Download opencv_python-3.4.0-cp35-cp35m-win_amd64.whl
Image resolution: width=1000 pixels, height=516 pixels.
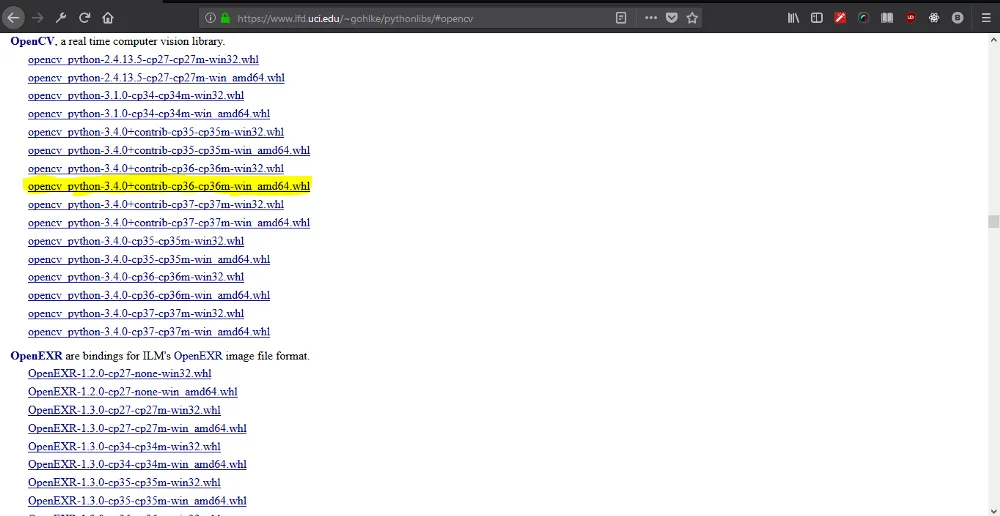pyautogui.click(x=149, y=260)
